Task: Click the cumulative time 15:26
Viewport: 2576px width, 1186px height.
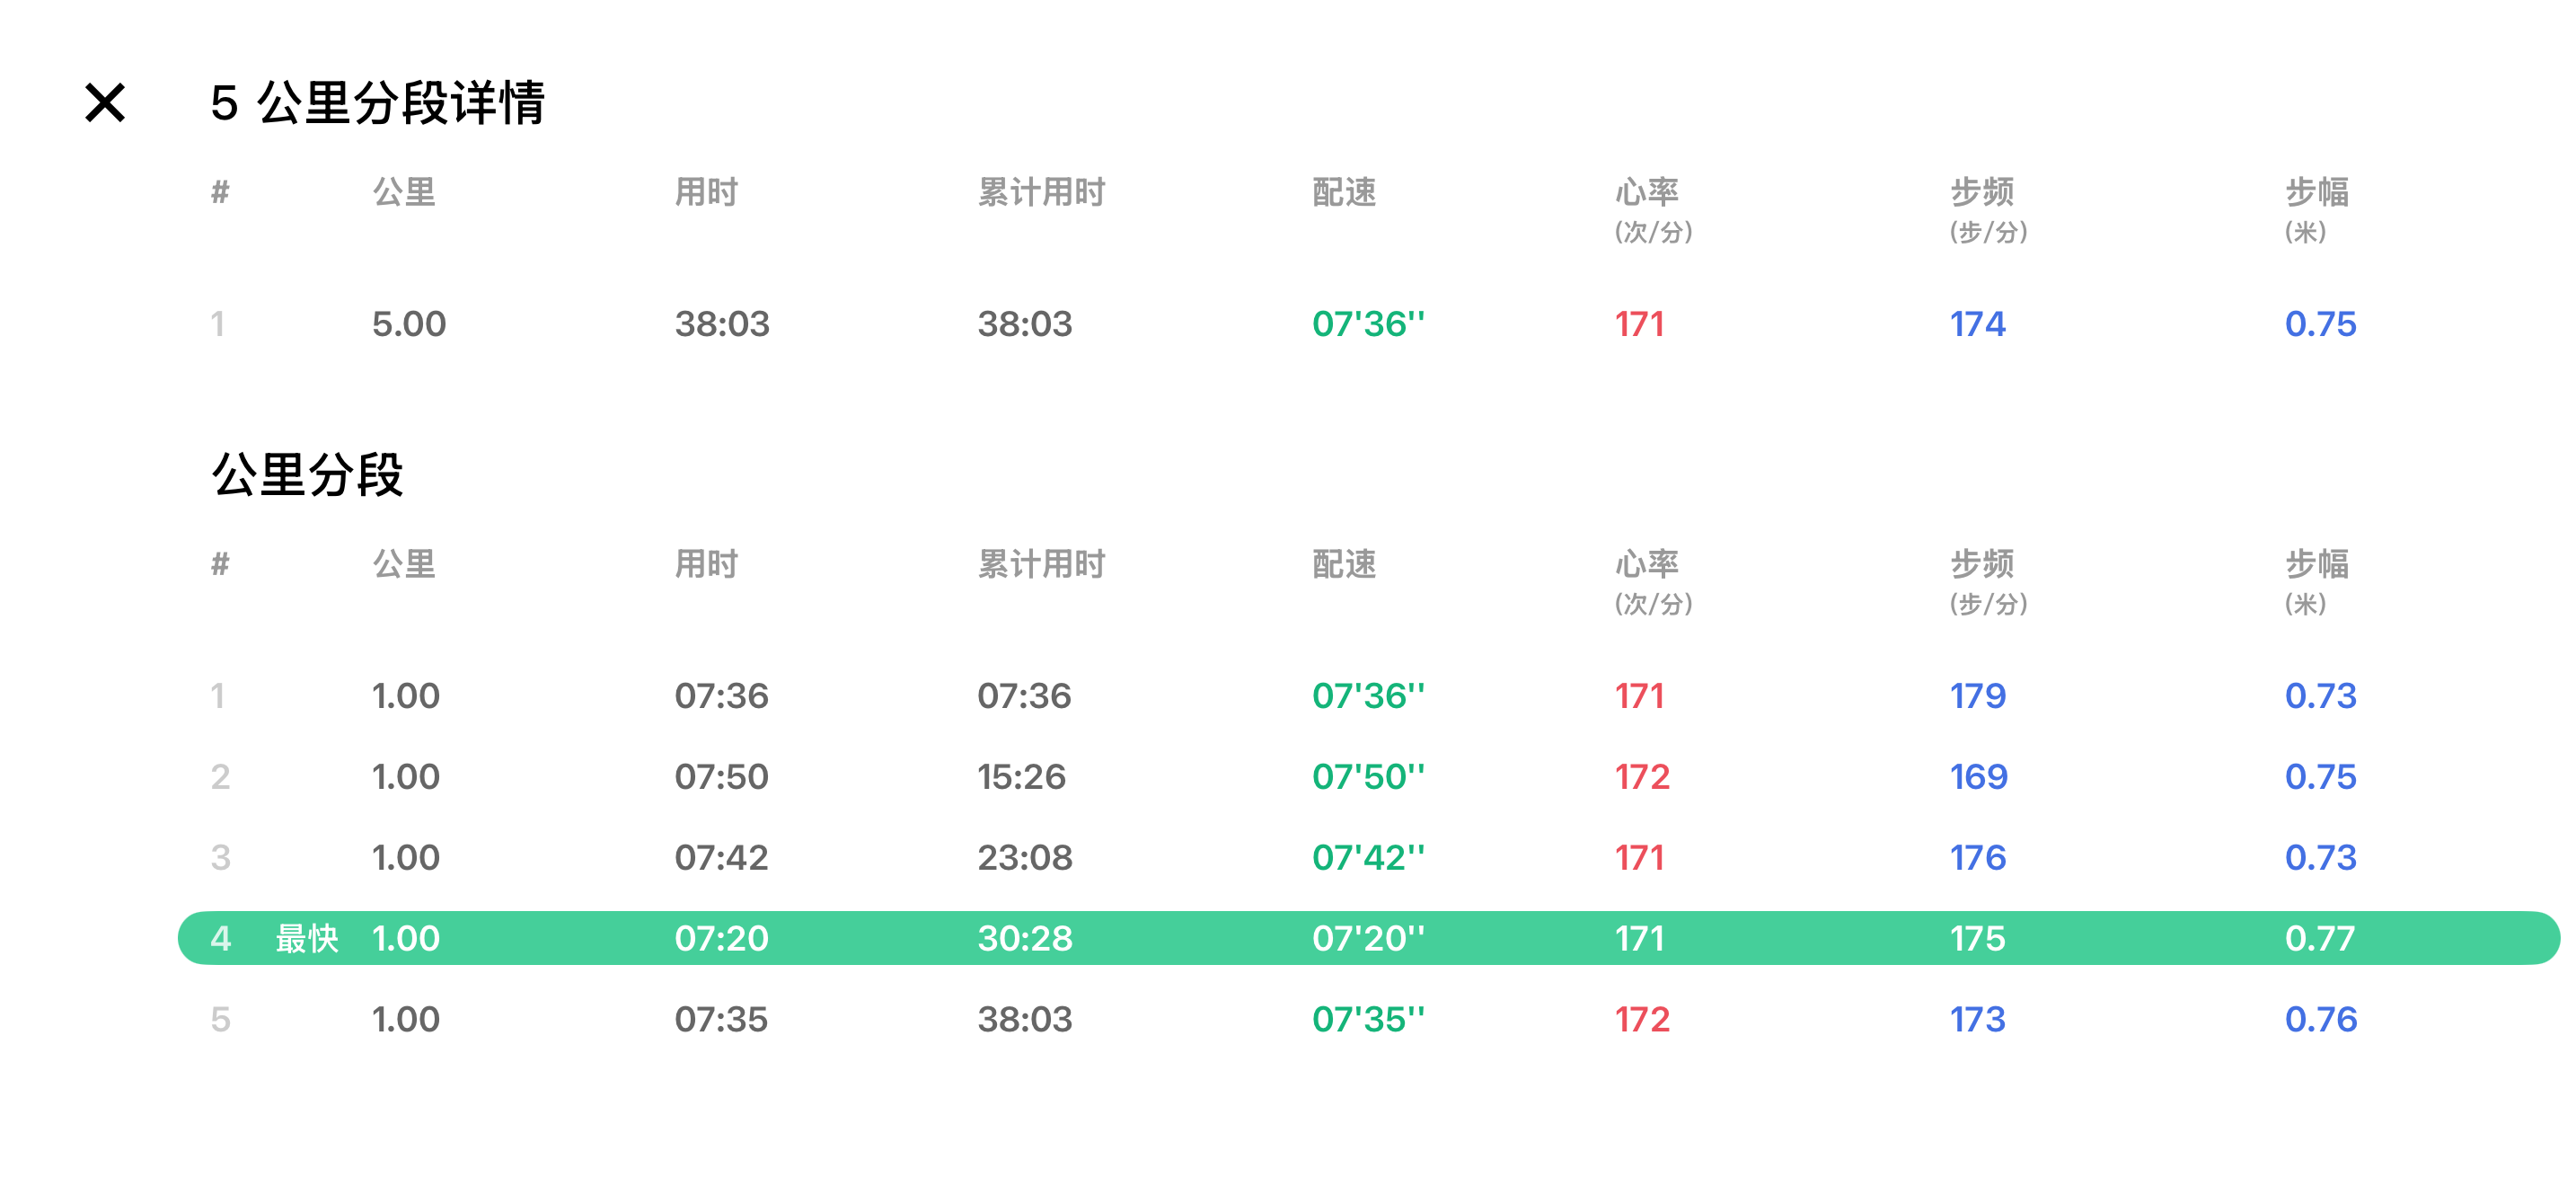Action: (1021, 777)
